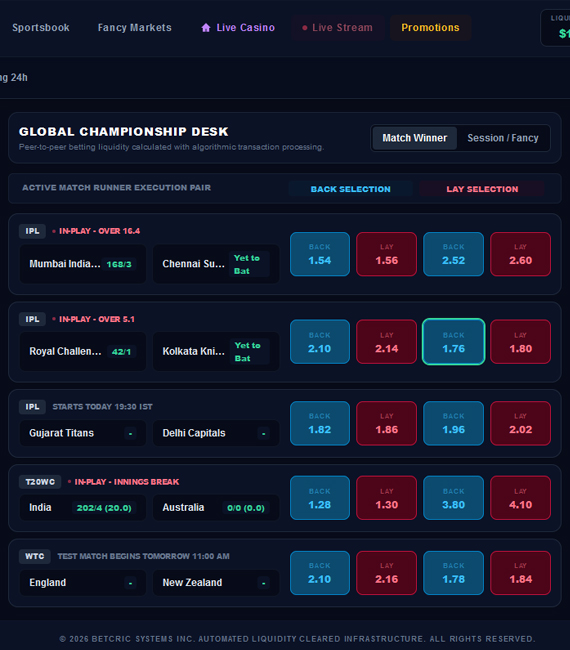Click the Yet to Bat label for Kolkata

(x=250, y=352)
